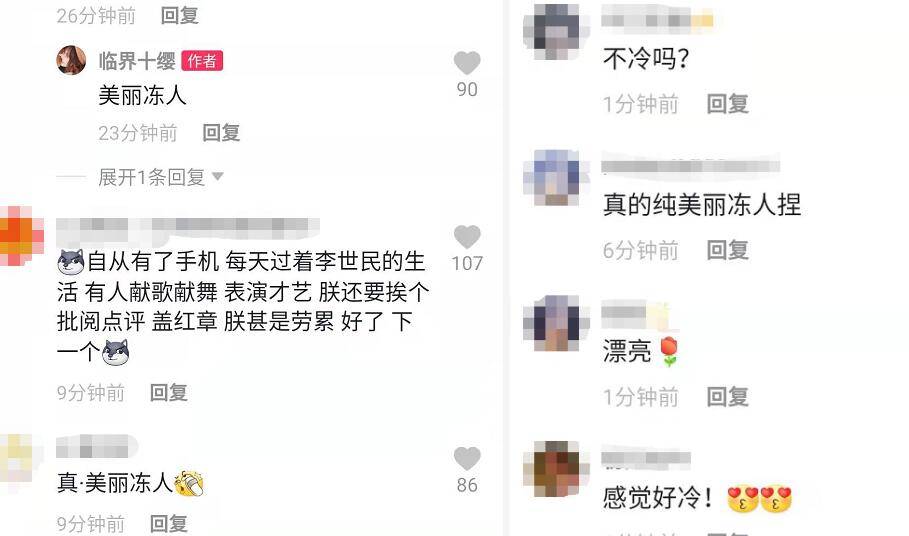Reply to the 不冷吗? comment
This screenshot has height=536, width=909.
coord(728,104)
